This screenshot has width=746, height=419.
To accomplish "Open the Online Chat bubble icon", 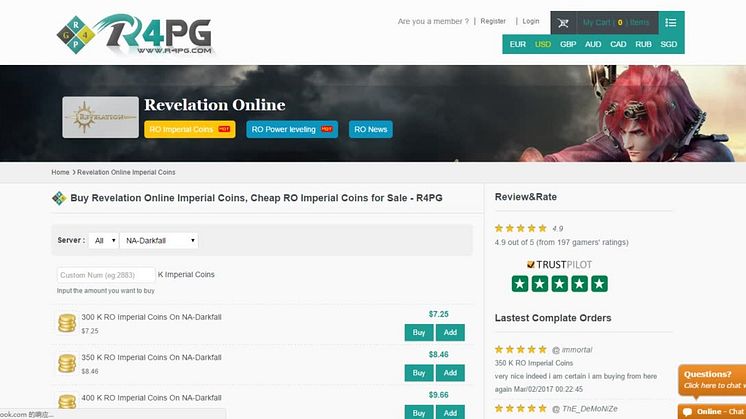I will (687, 412).
